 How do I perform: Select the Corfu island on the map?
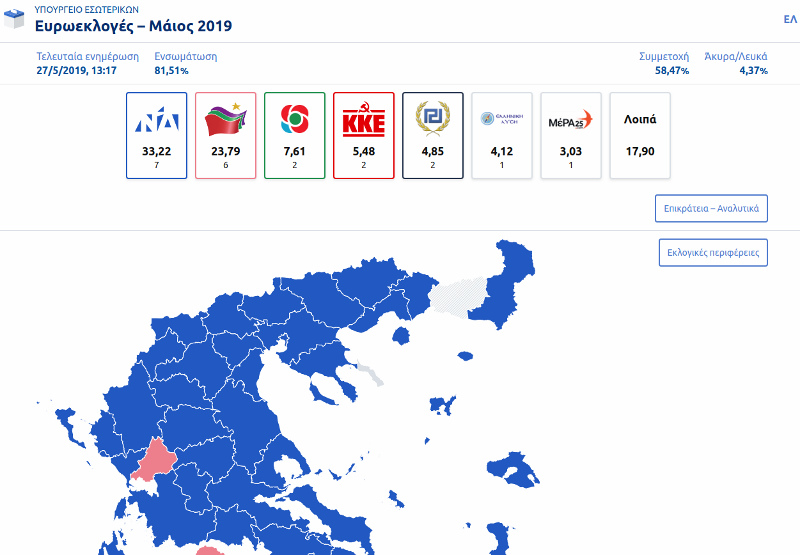(x=70, y=424)
